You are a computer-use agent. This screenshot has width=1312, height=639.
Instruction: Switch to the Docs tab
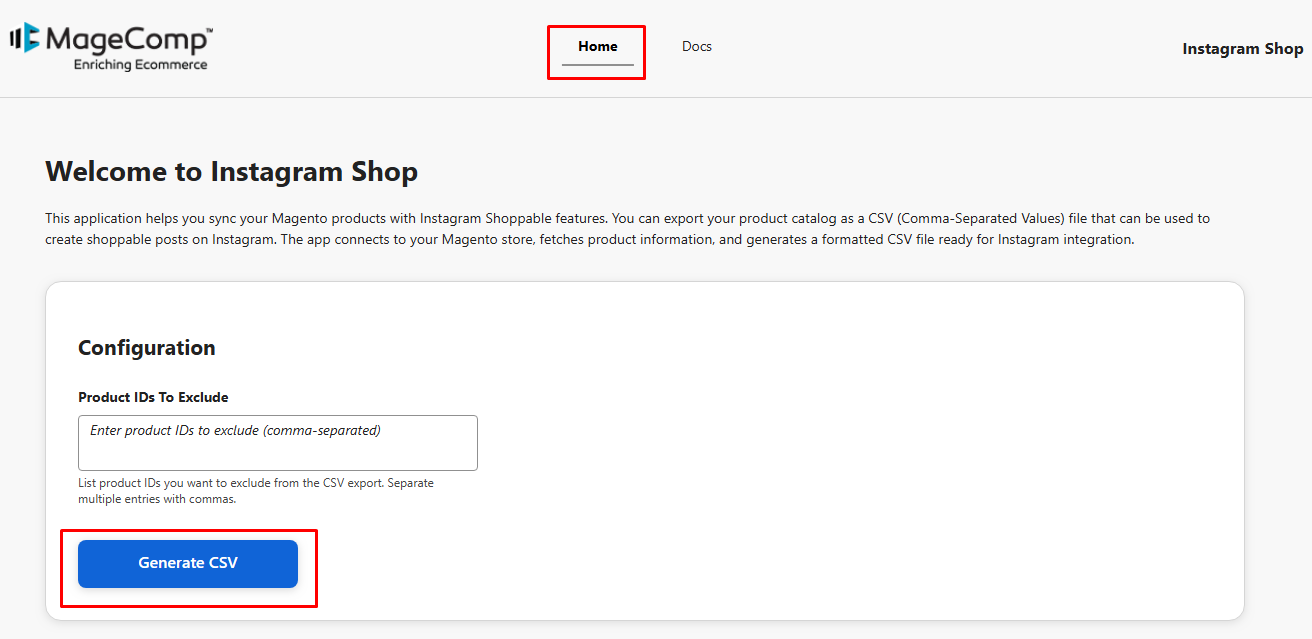(696, 46)
